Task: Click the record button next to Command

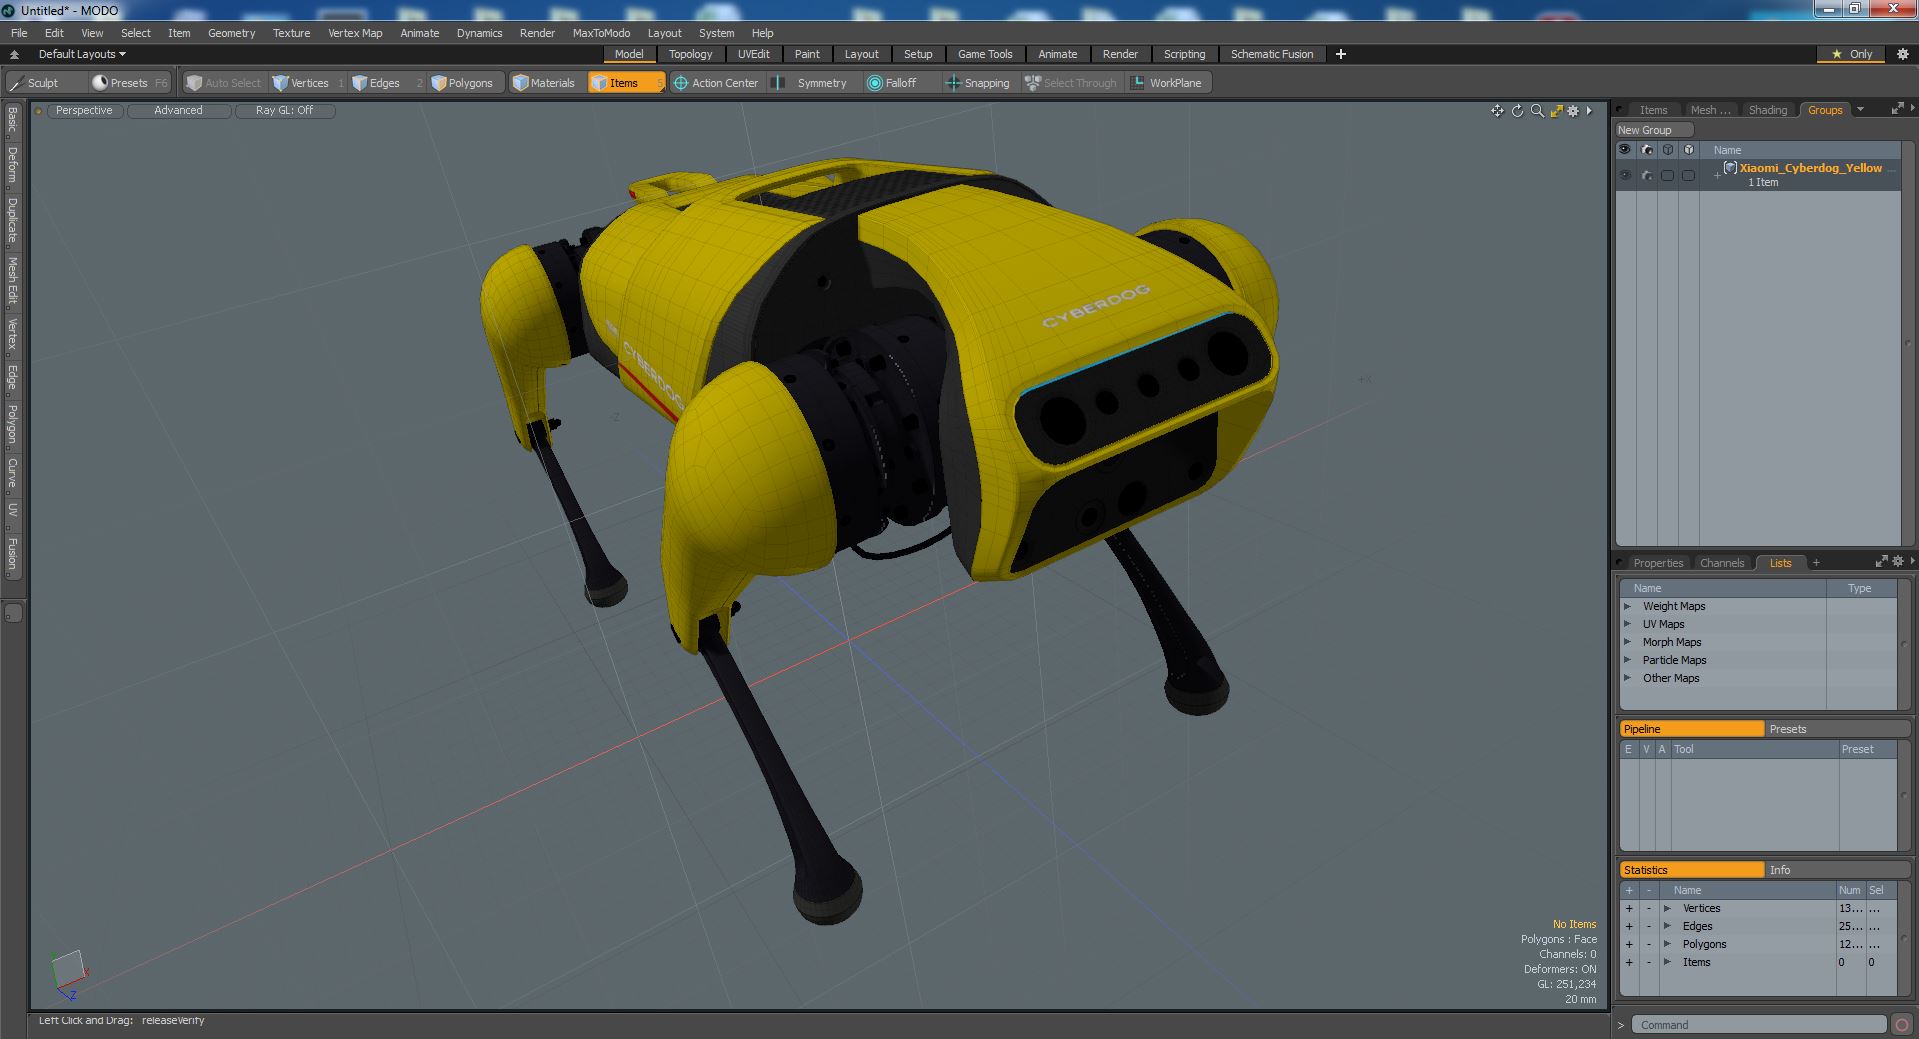Action: pos(1901,1024)
